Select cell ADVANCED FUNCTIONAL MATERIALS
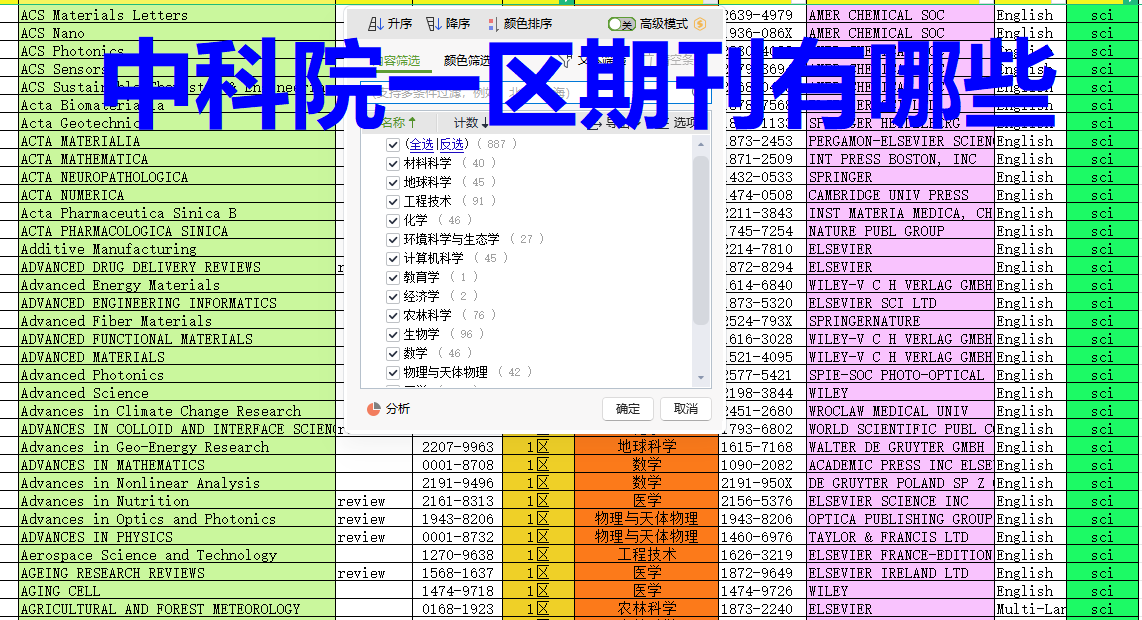Image resolution: width=1142 pixels, height=620 pixels. [177, 340]
